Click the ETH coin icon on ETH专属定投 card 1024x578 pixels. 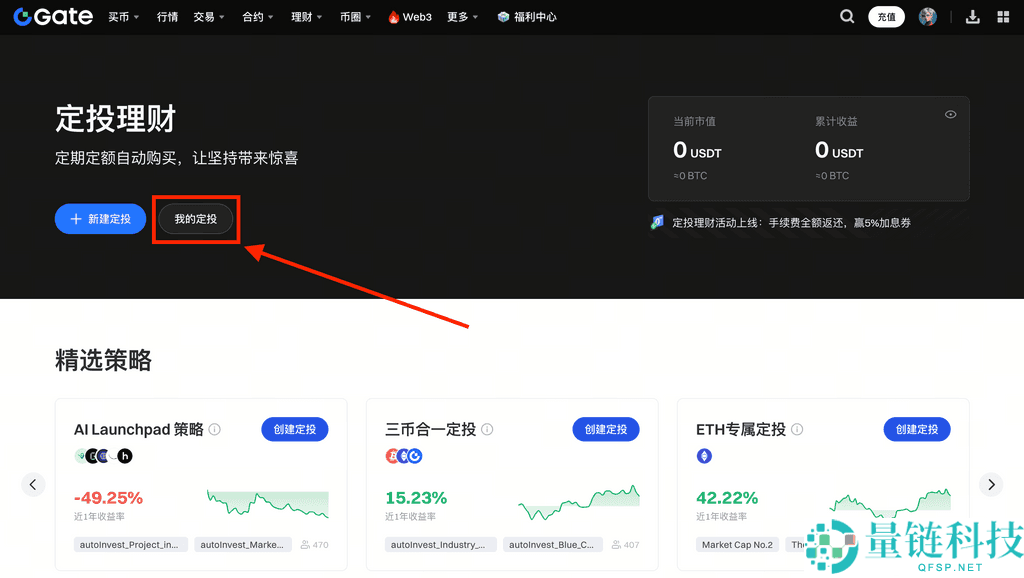(704, 455)
